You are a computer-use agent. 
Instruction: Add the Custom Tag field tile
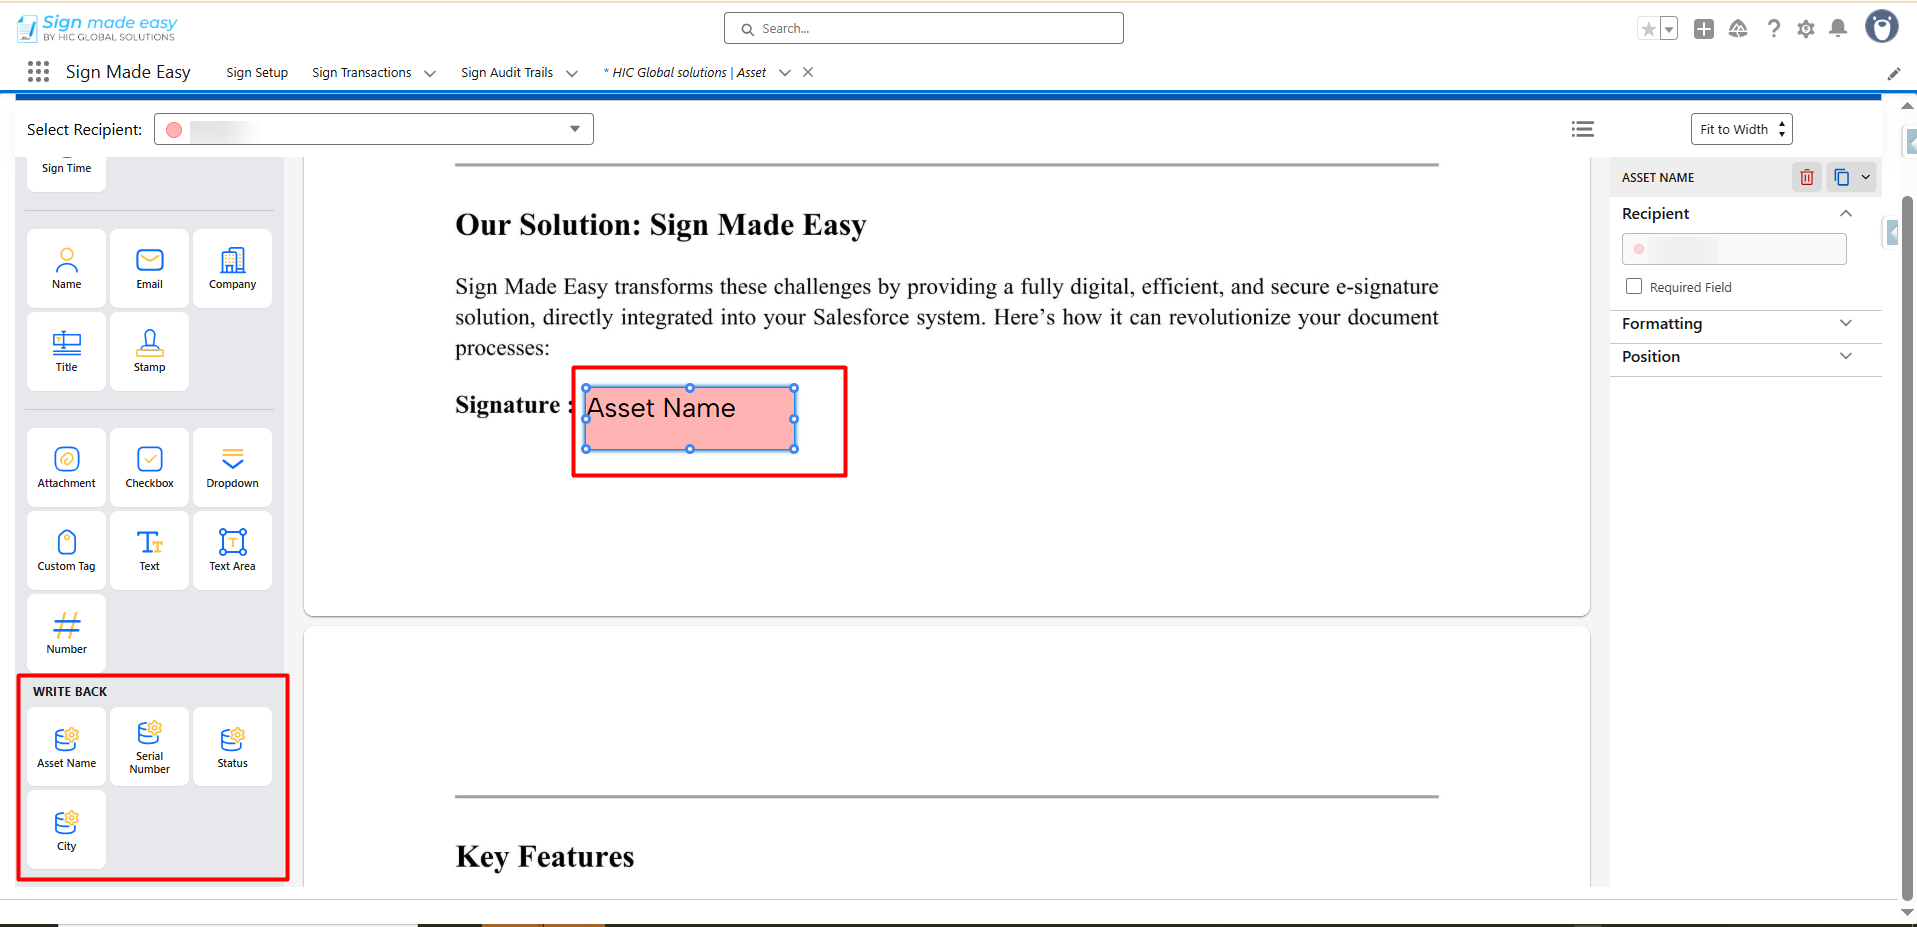pyautogui.click(x=67, y=550)
